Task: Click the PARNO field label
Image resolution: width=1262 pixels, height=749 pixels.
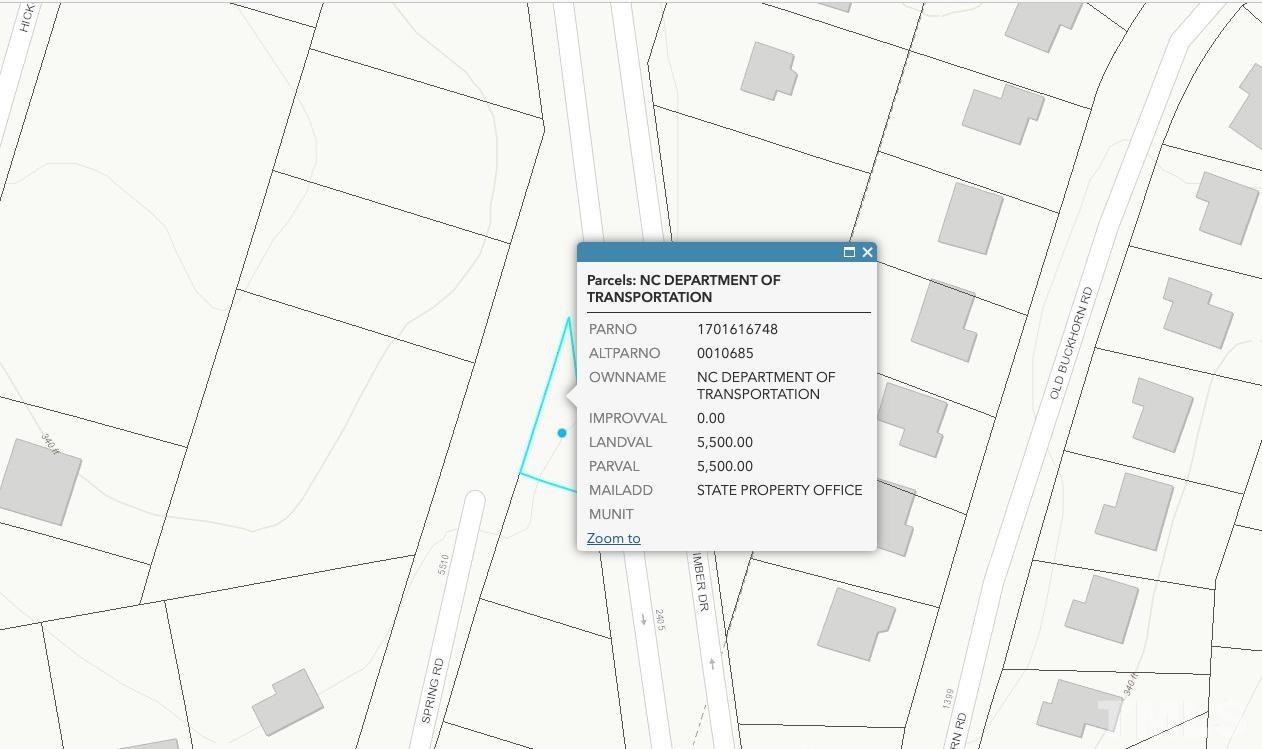Action: coord(612,329)
